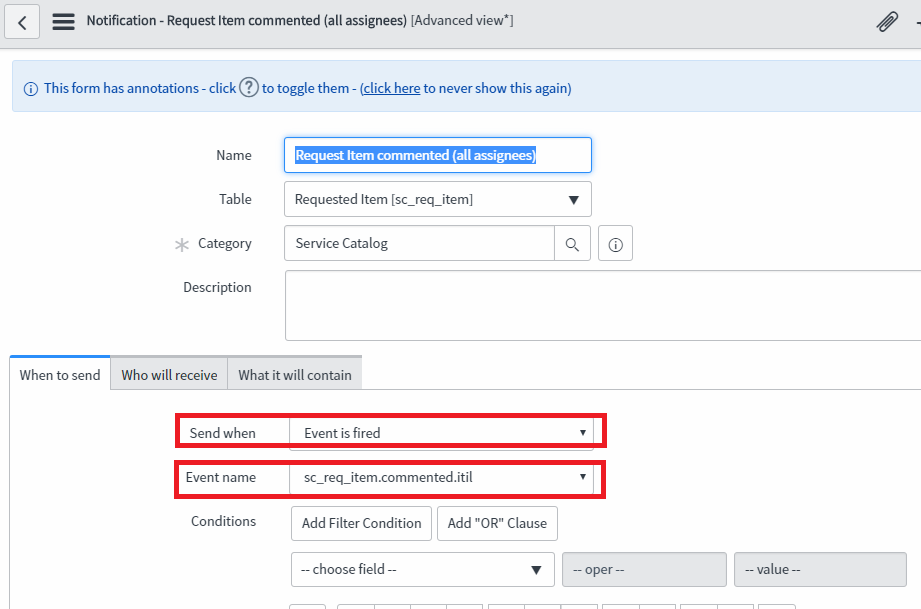This screenshot has width=921, height=609.
Task: Switch to the Who will receive tab
Action: pyautogui.click(x=169, y=375)
